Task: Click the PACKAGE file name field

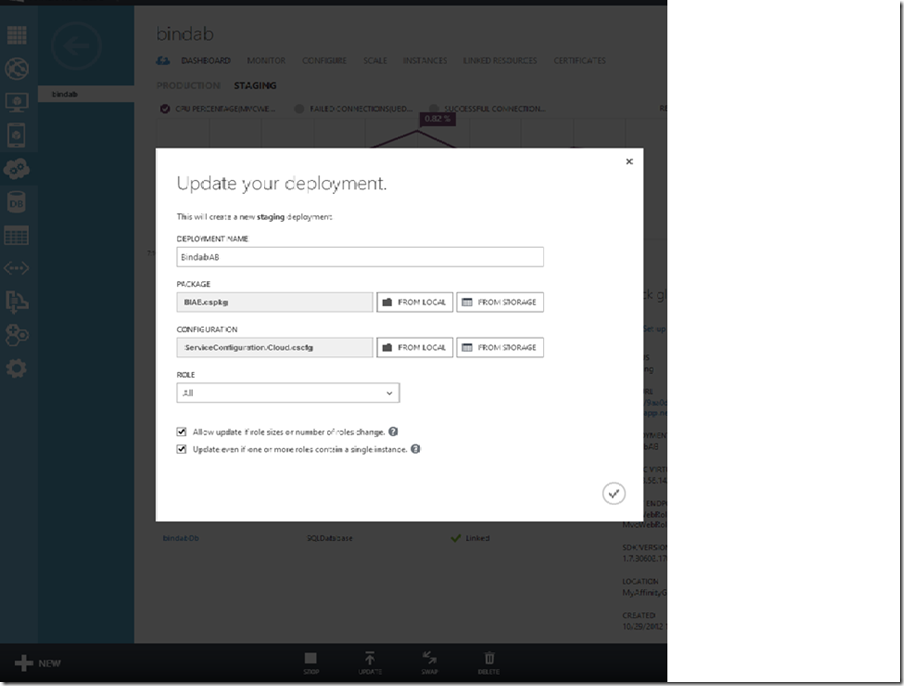Action: (274, 302)
